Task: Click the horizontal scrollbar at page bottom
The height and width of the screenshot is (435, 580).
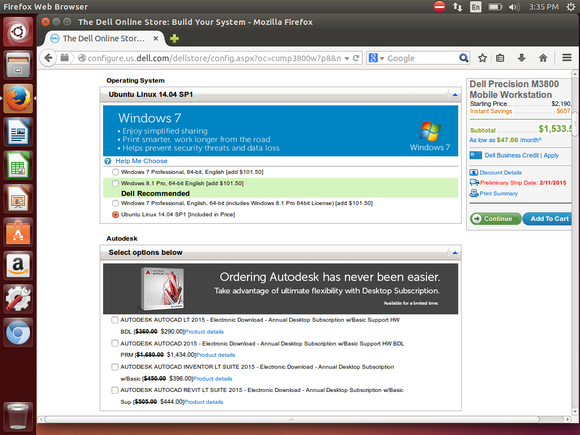Action: (291, 419)
